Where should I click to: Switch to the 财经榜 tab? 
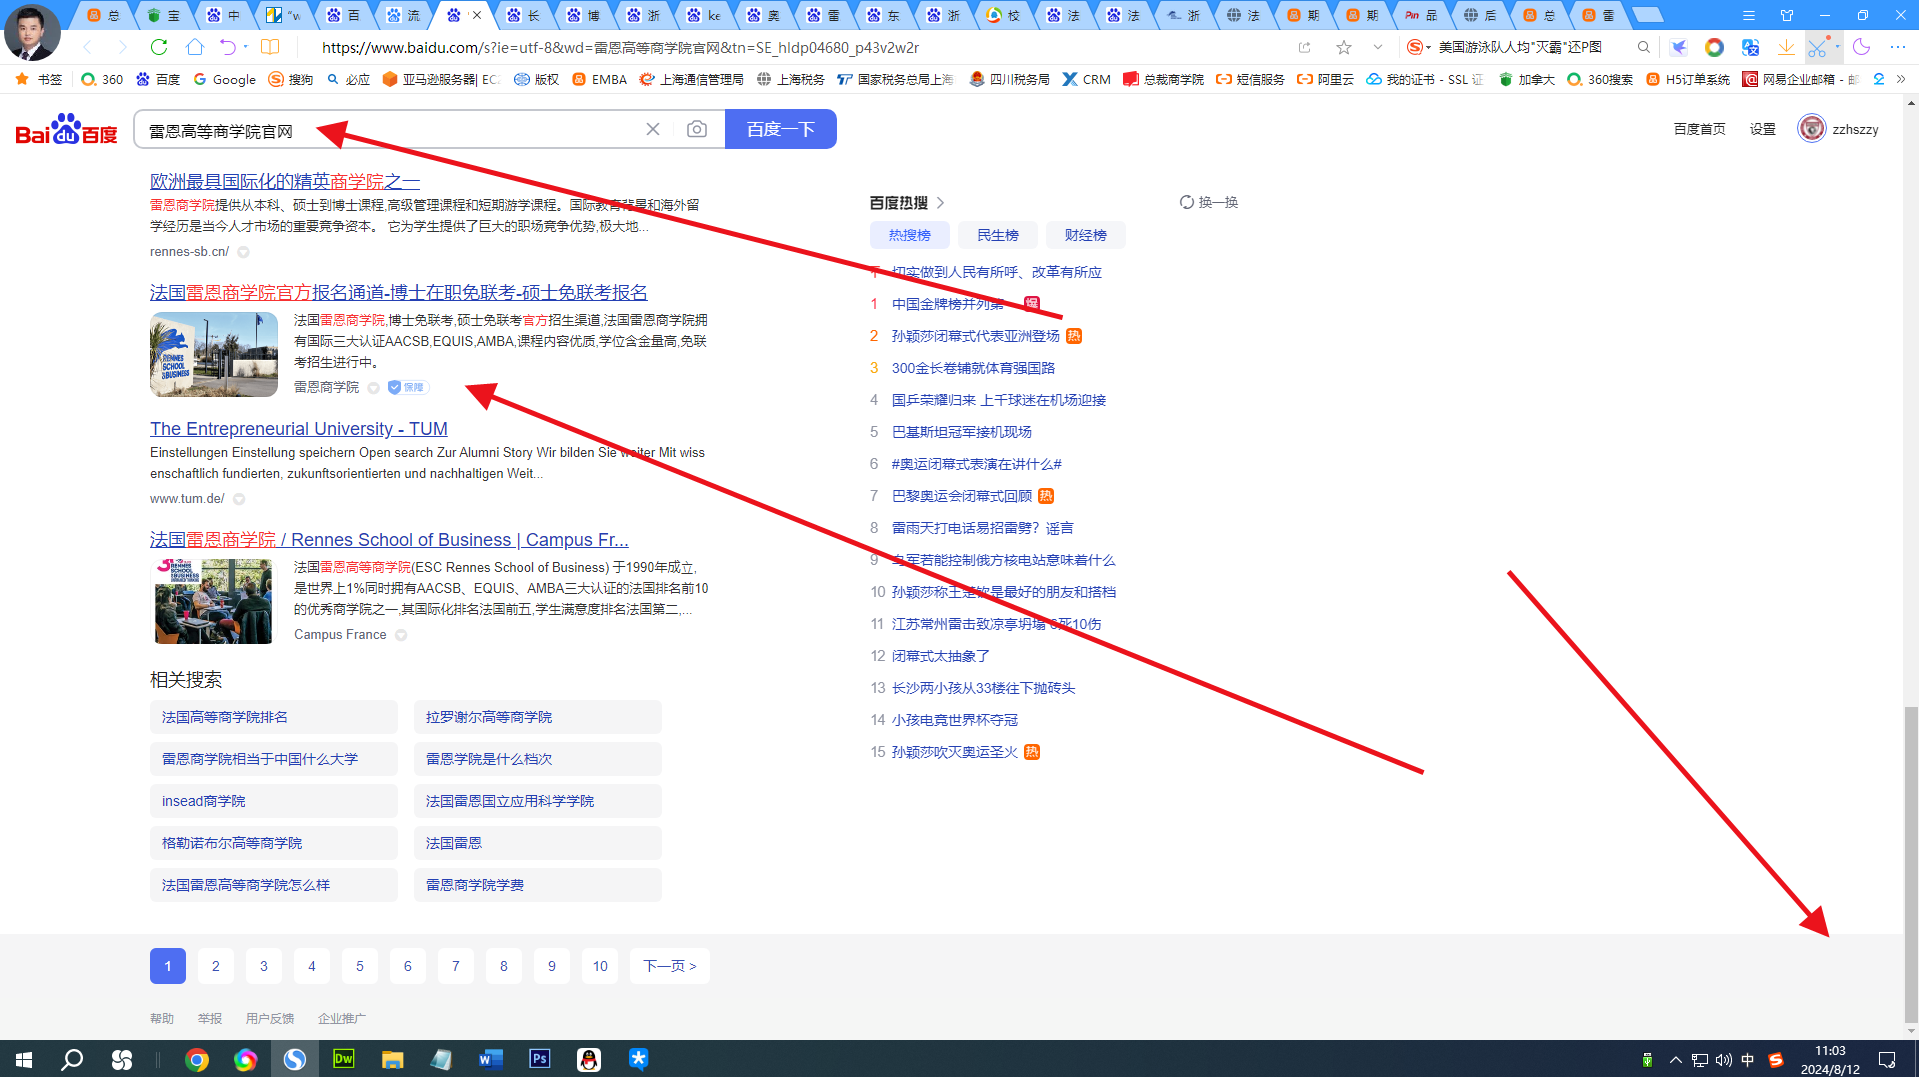click(1085, 235)
